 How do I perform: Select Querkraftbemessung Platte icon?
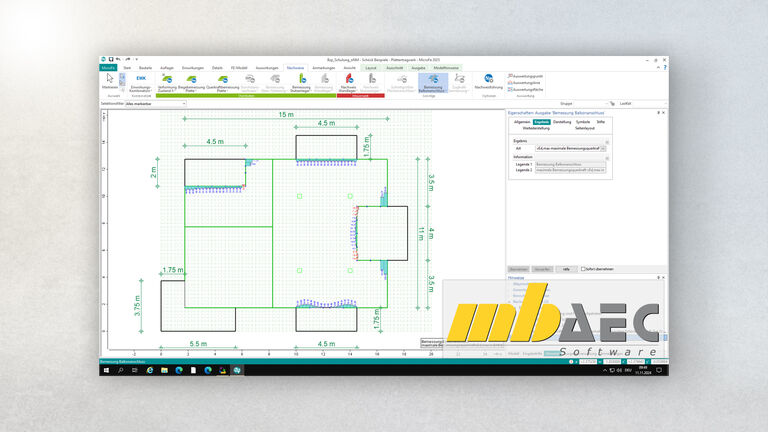222,80
